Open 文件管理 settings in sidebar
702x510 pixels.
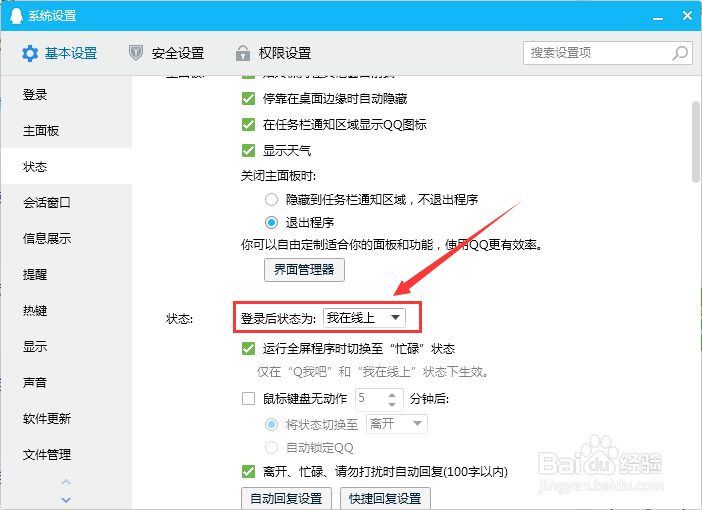[66, 454]
